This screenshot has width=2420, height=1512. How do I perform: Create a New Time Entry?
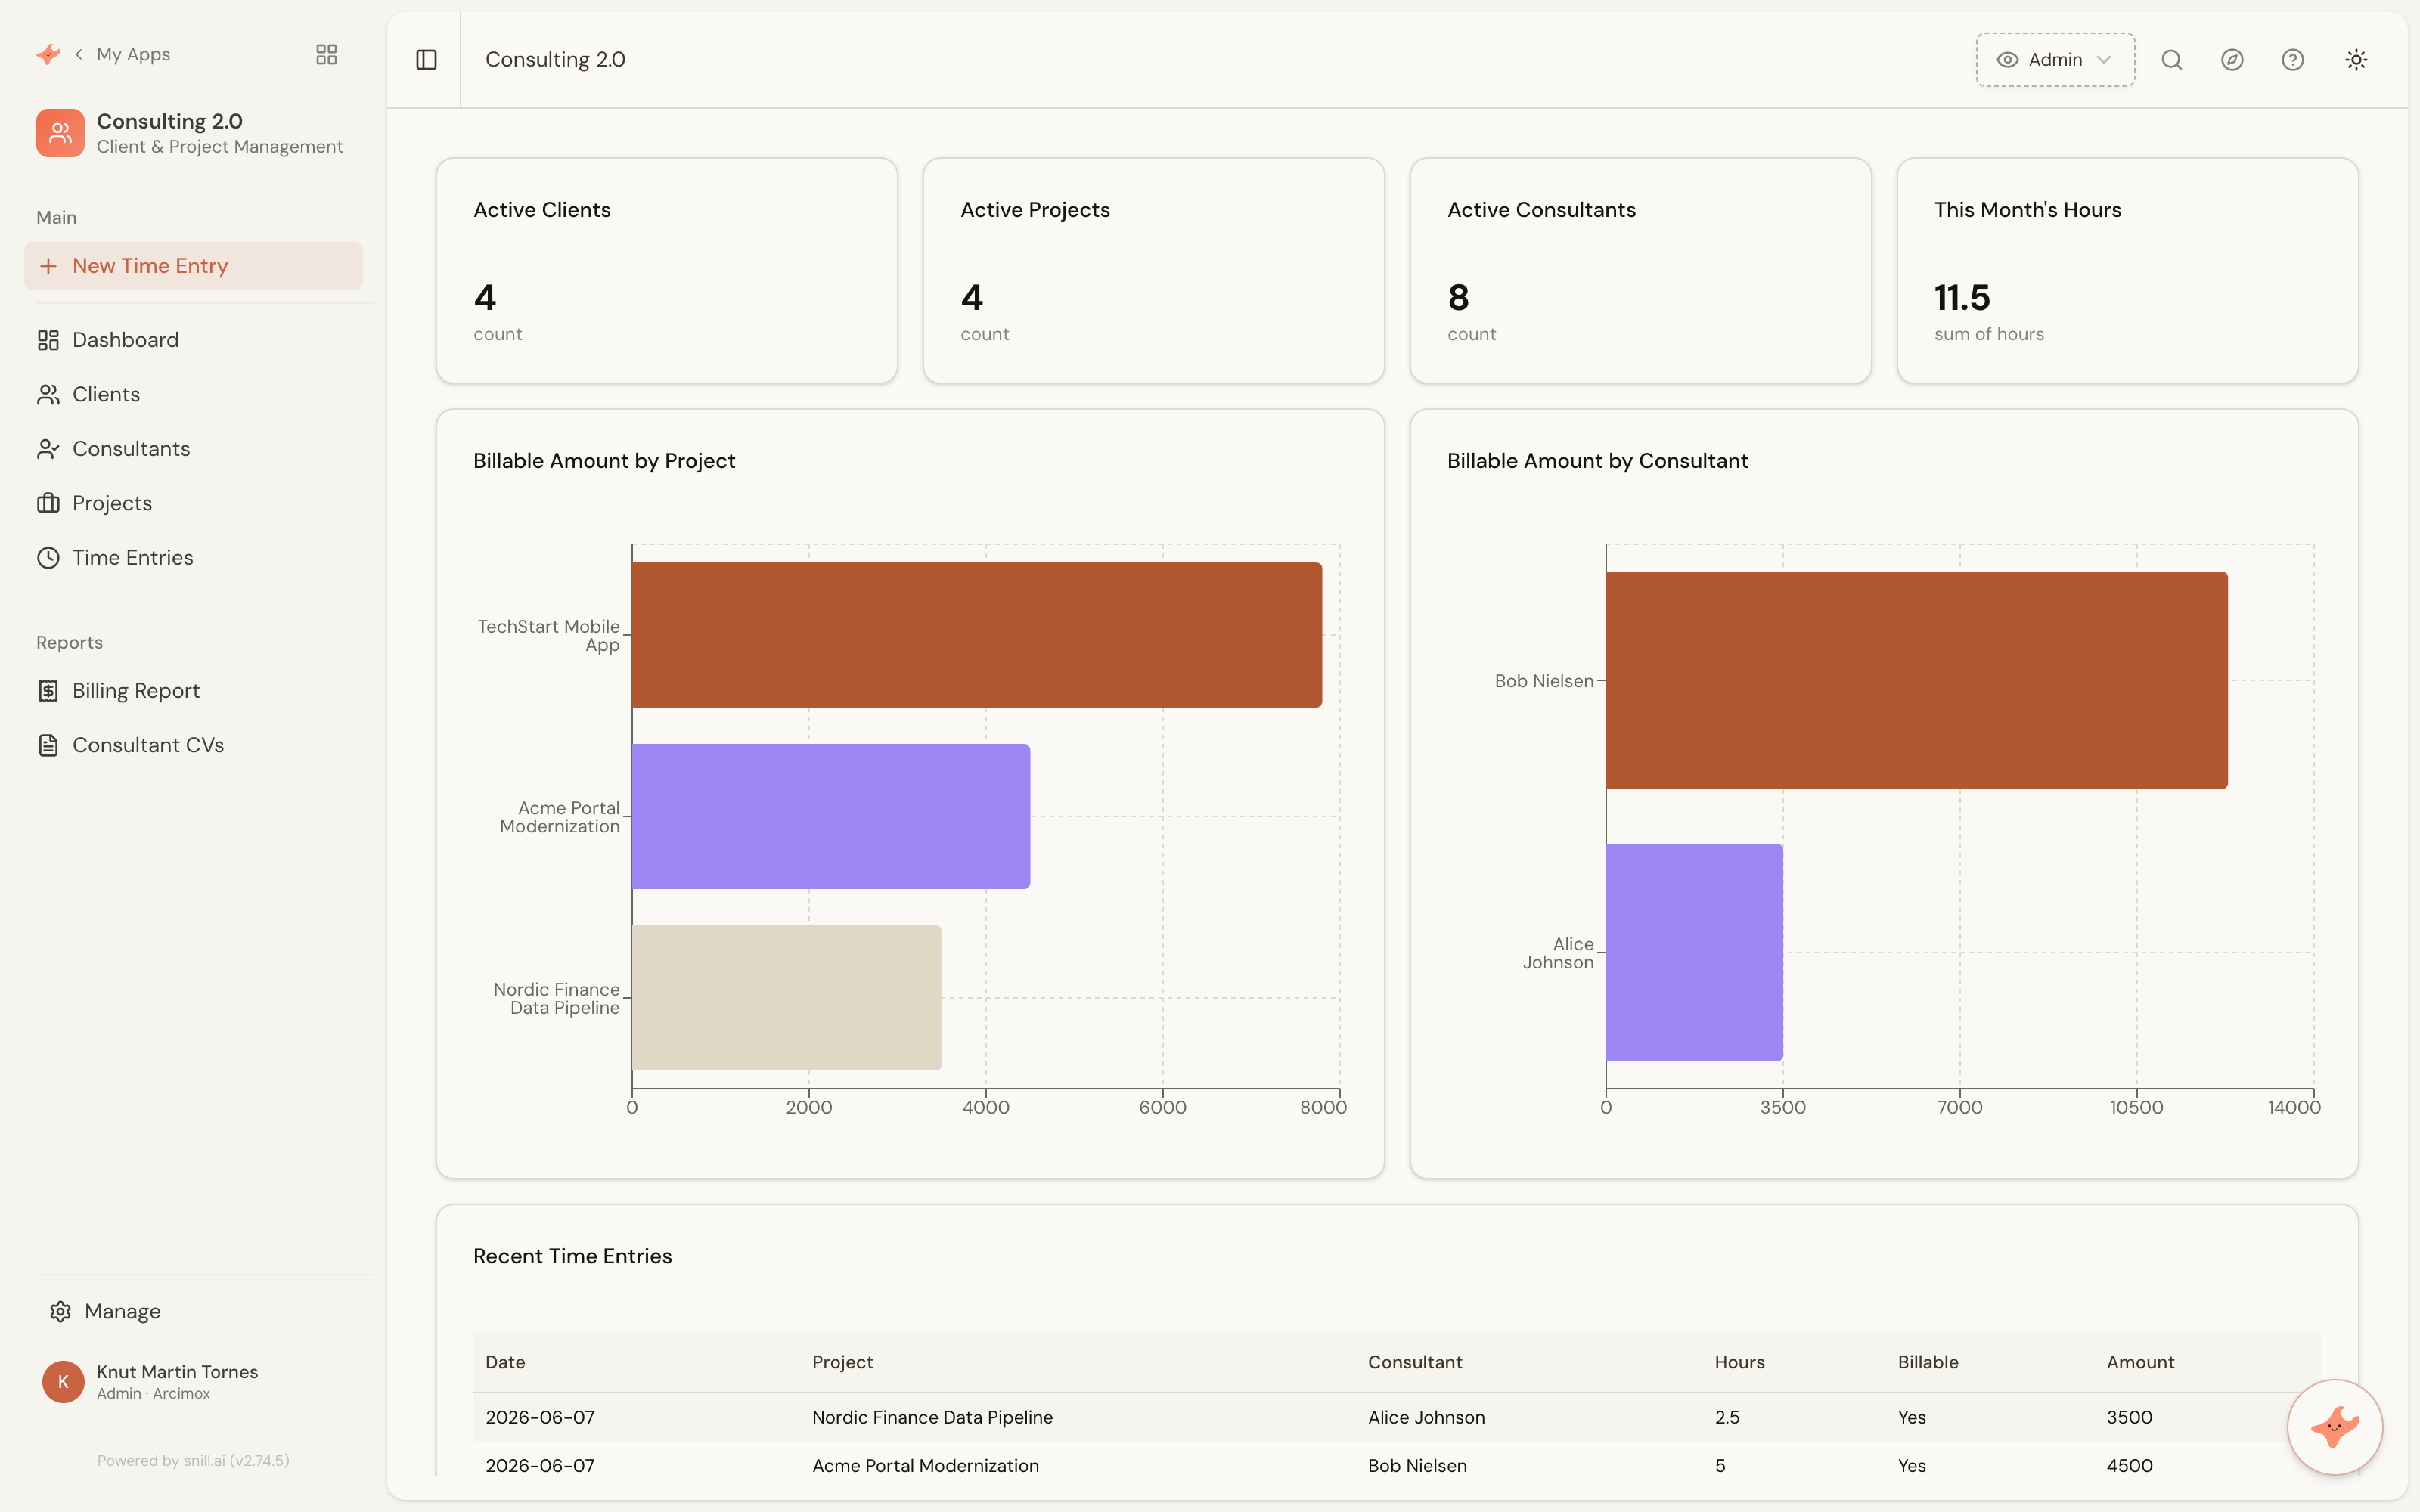[x=193, y=266]
